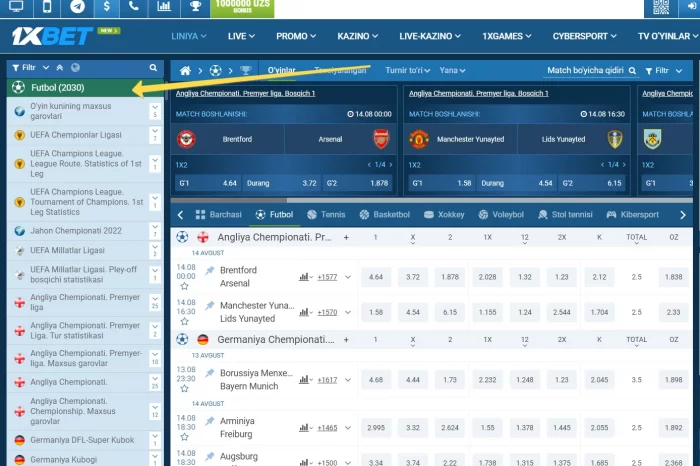Open the sidebar Filtr dropdown
The width and height of the screenshot is (700, 466).
coord(30,68)
